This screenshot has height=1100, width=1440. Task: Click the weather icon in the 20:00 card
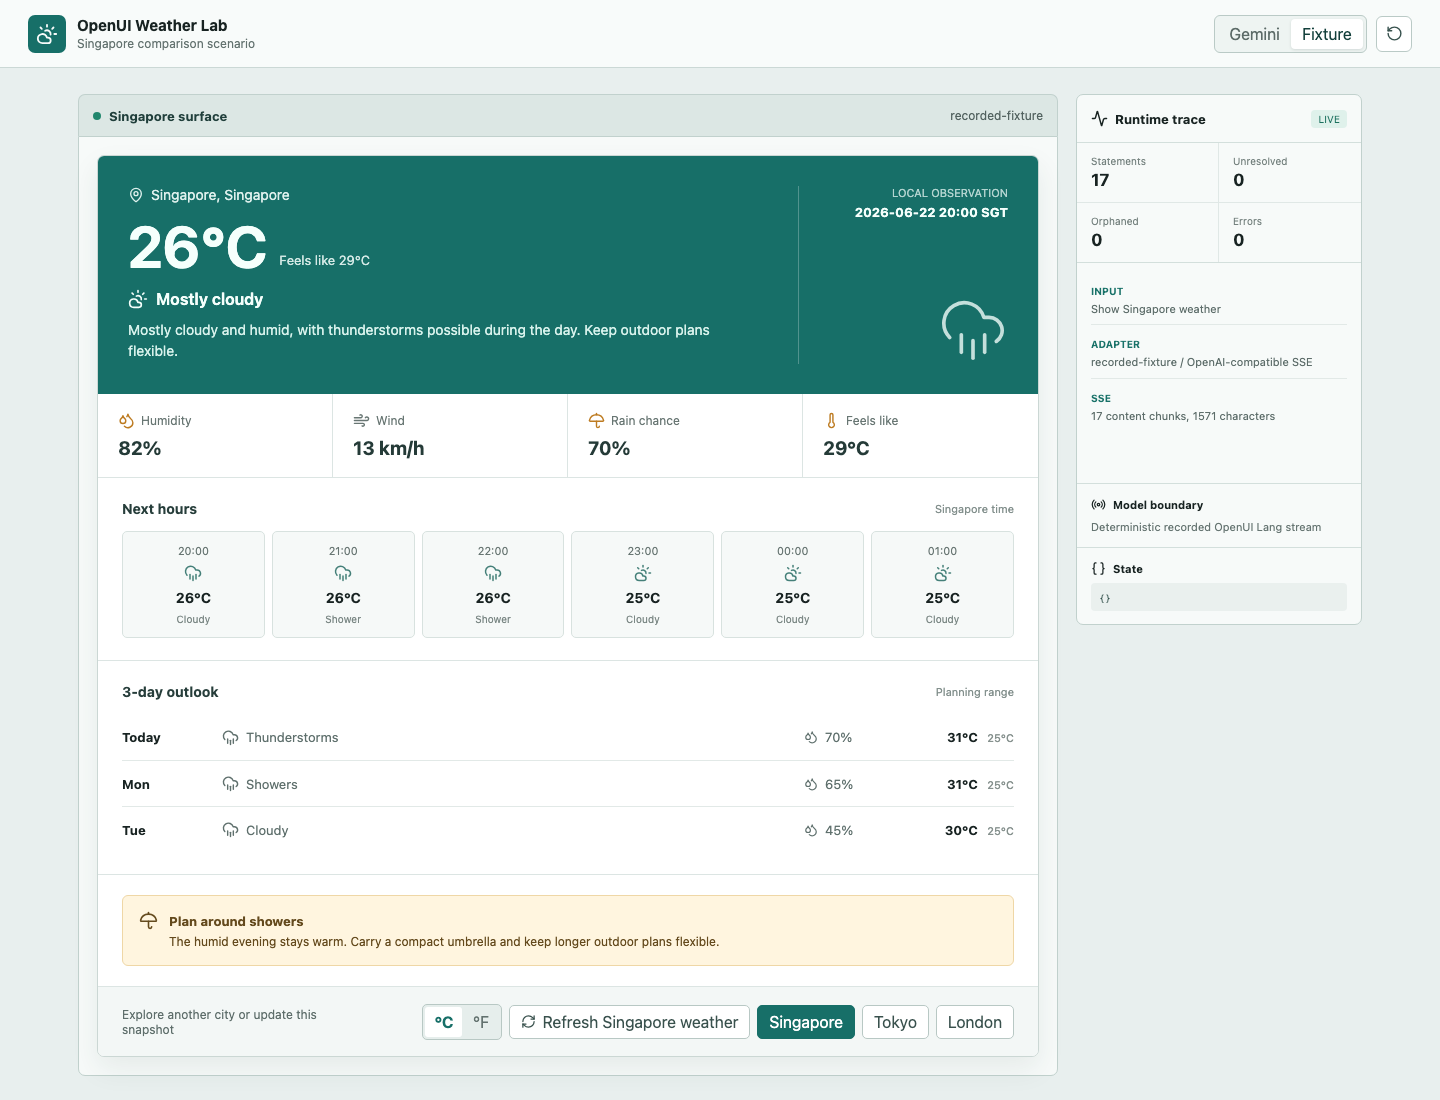coord(193,573)
